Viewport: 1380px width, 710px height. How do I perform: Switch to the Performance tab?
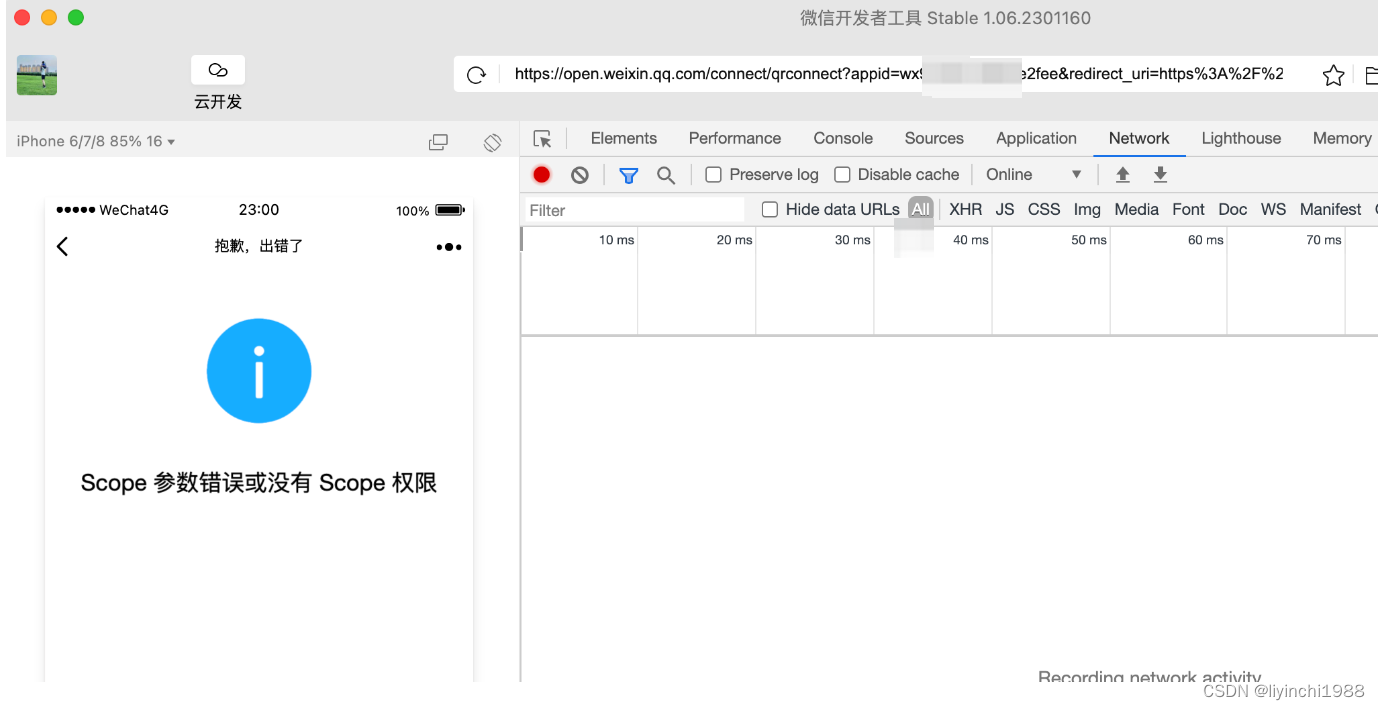[735, 138]
